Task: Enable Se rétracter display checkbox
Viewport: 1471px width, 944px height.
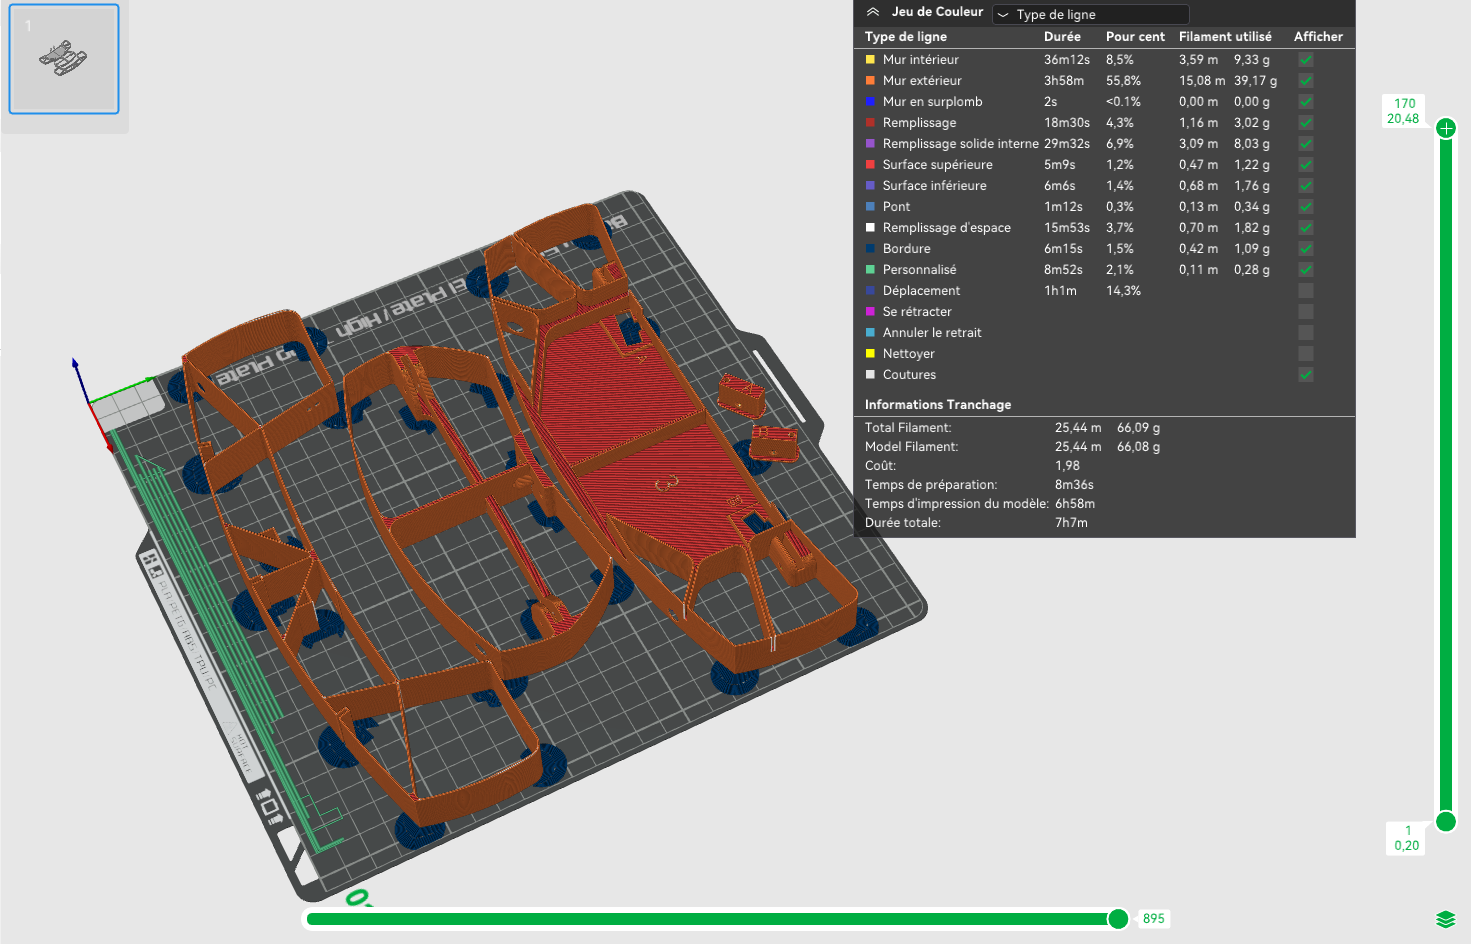Action: 1306,312
